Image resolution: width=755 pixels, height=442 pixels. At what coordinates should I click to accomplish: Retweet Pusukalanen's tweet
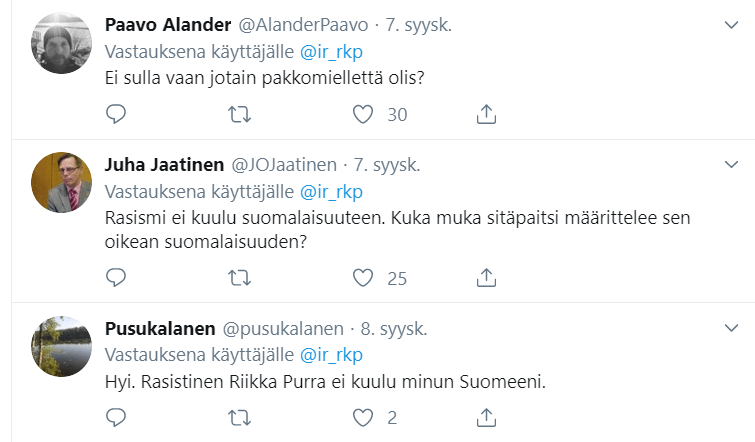(240, 416)
